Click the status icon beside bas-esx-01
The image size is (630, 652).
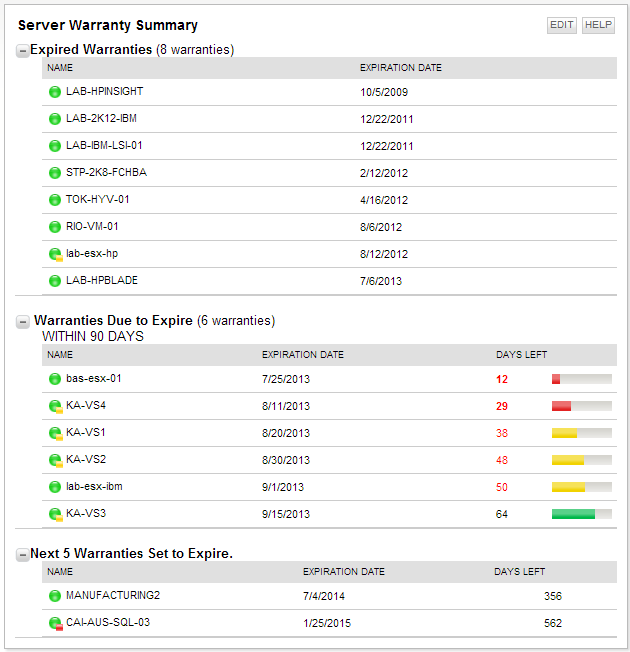click(x=55, y=379)
